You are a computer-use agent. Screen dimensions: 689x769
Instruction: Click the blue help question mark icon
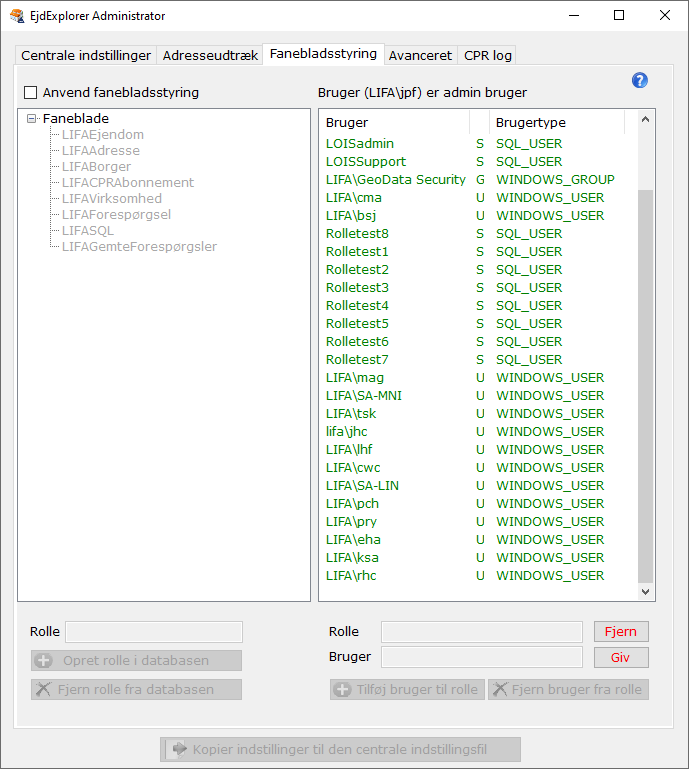click(x=640, y=81)
